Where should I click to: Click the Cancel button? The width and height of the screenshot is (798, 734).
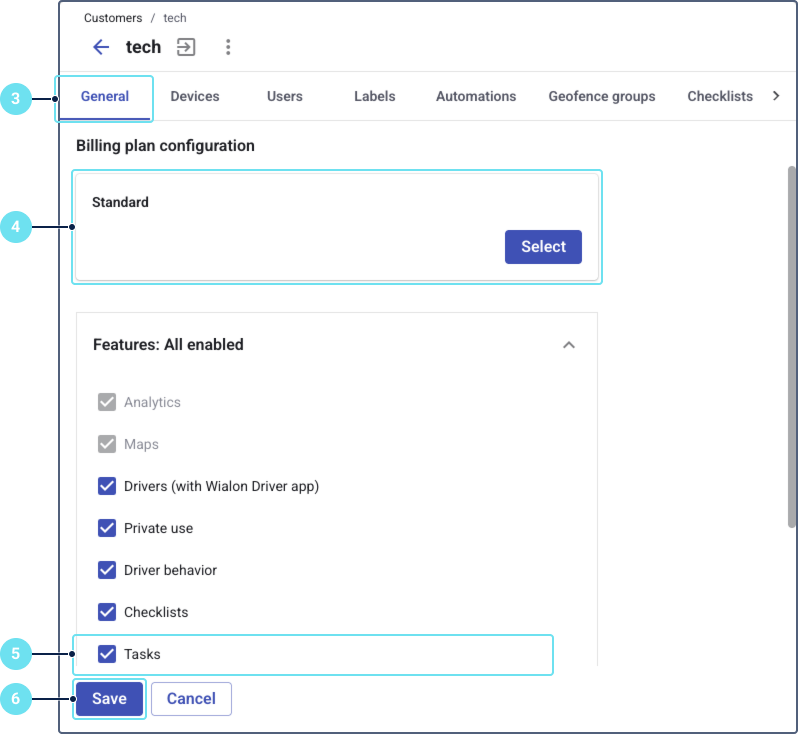coord(191,699)
